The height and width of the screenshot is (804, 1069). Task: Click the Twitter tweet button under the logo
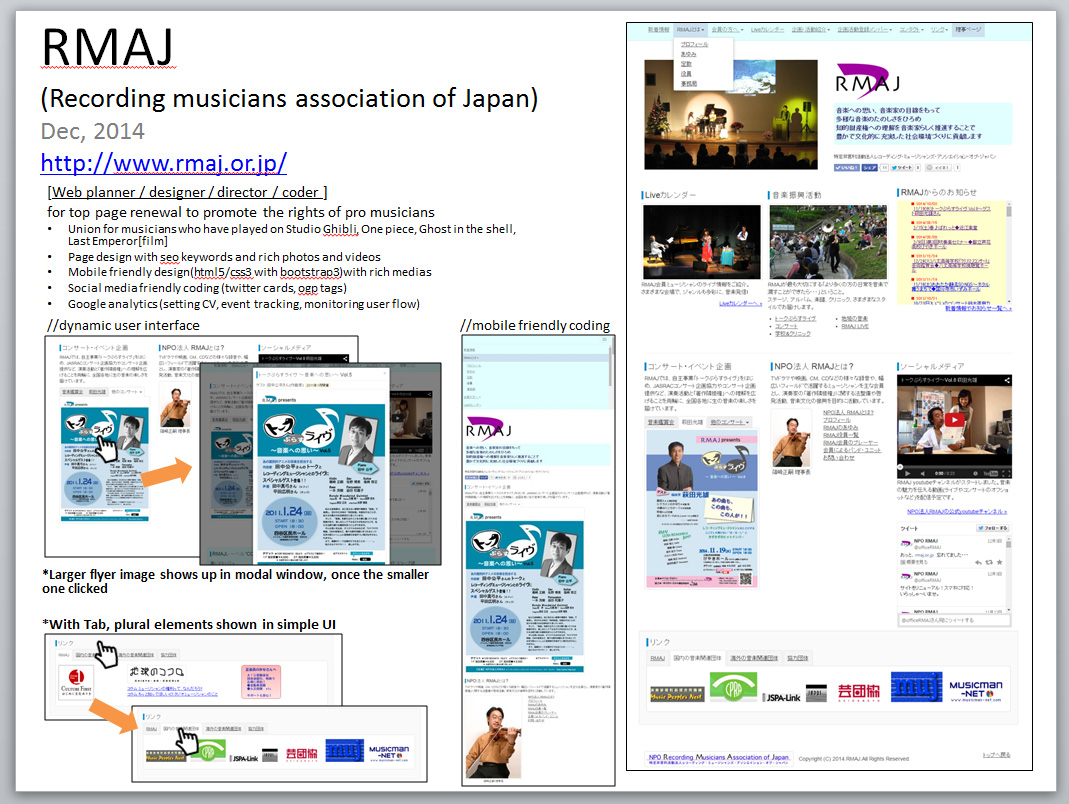point(901,168)
